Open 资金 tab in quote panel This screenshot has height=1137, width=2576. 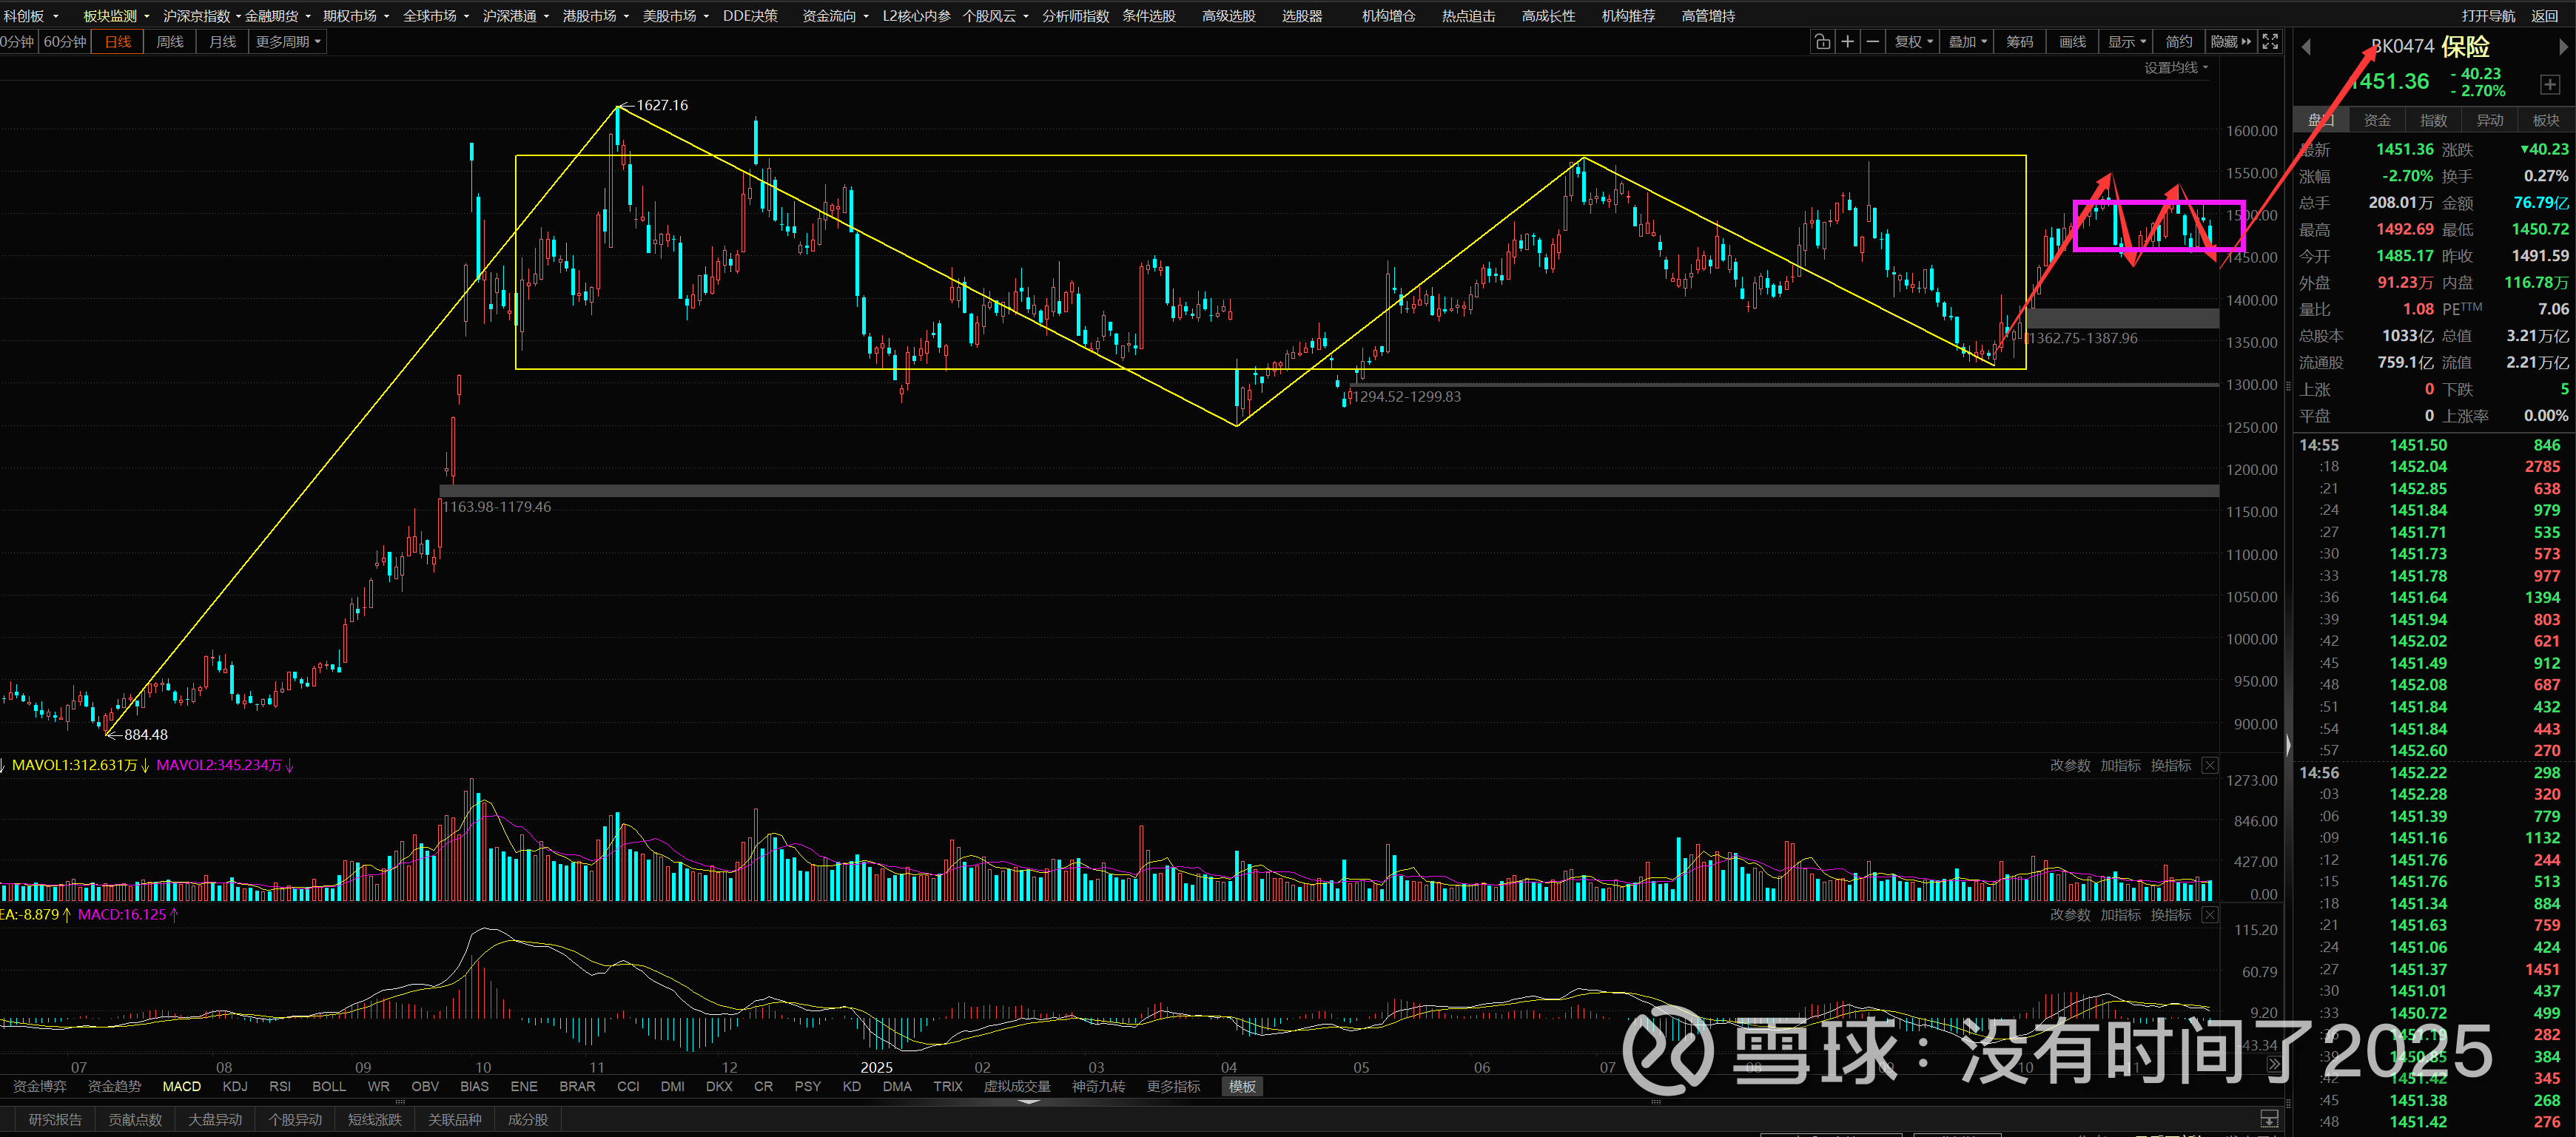pyautogui.click(x=2377, y=121)
